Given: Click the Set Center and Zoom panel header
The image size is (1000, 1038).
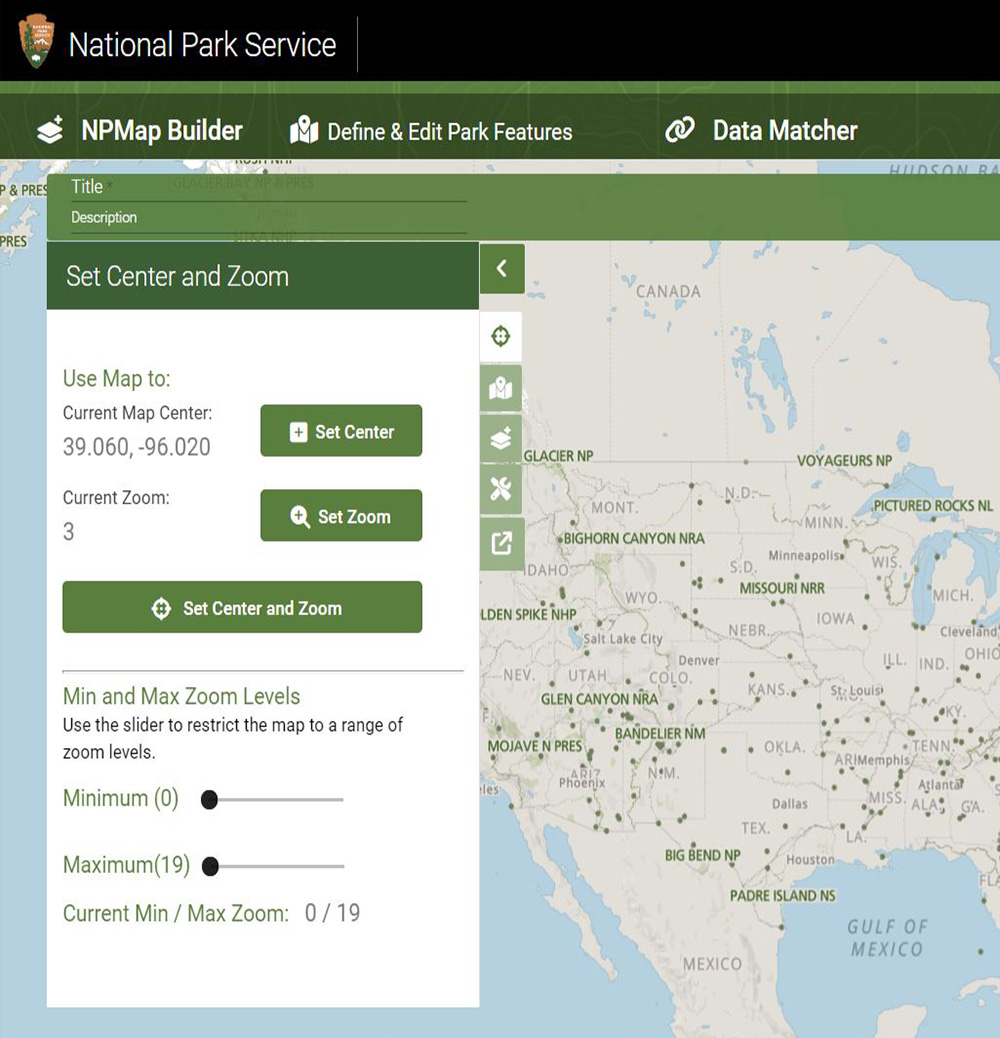Looking at the screenshot, I should [263, 276].
